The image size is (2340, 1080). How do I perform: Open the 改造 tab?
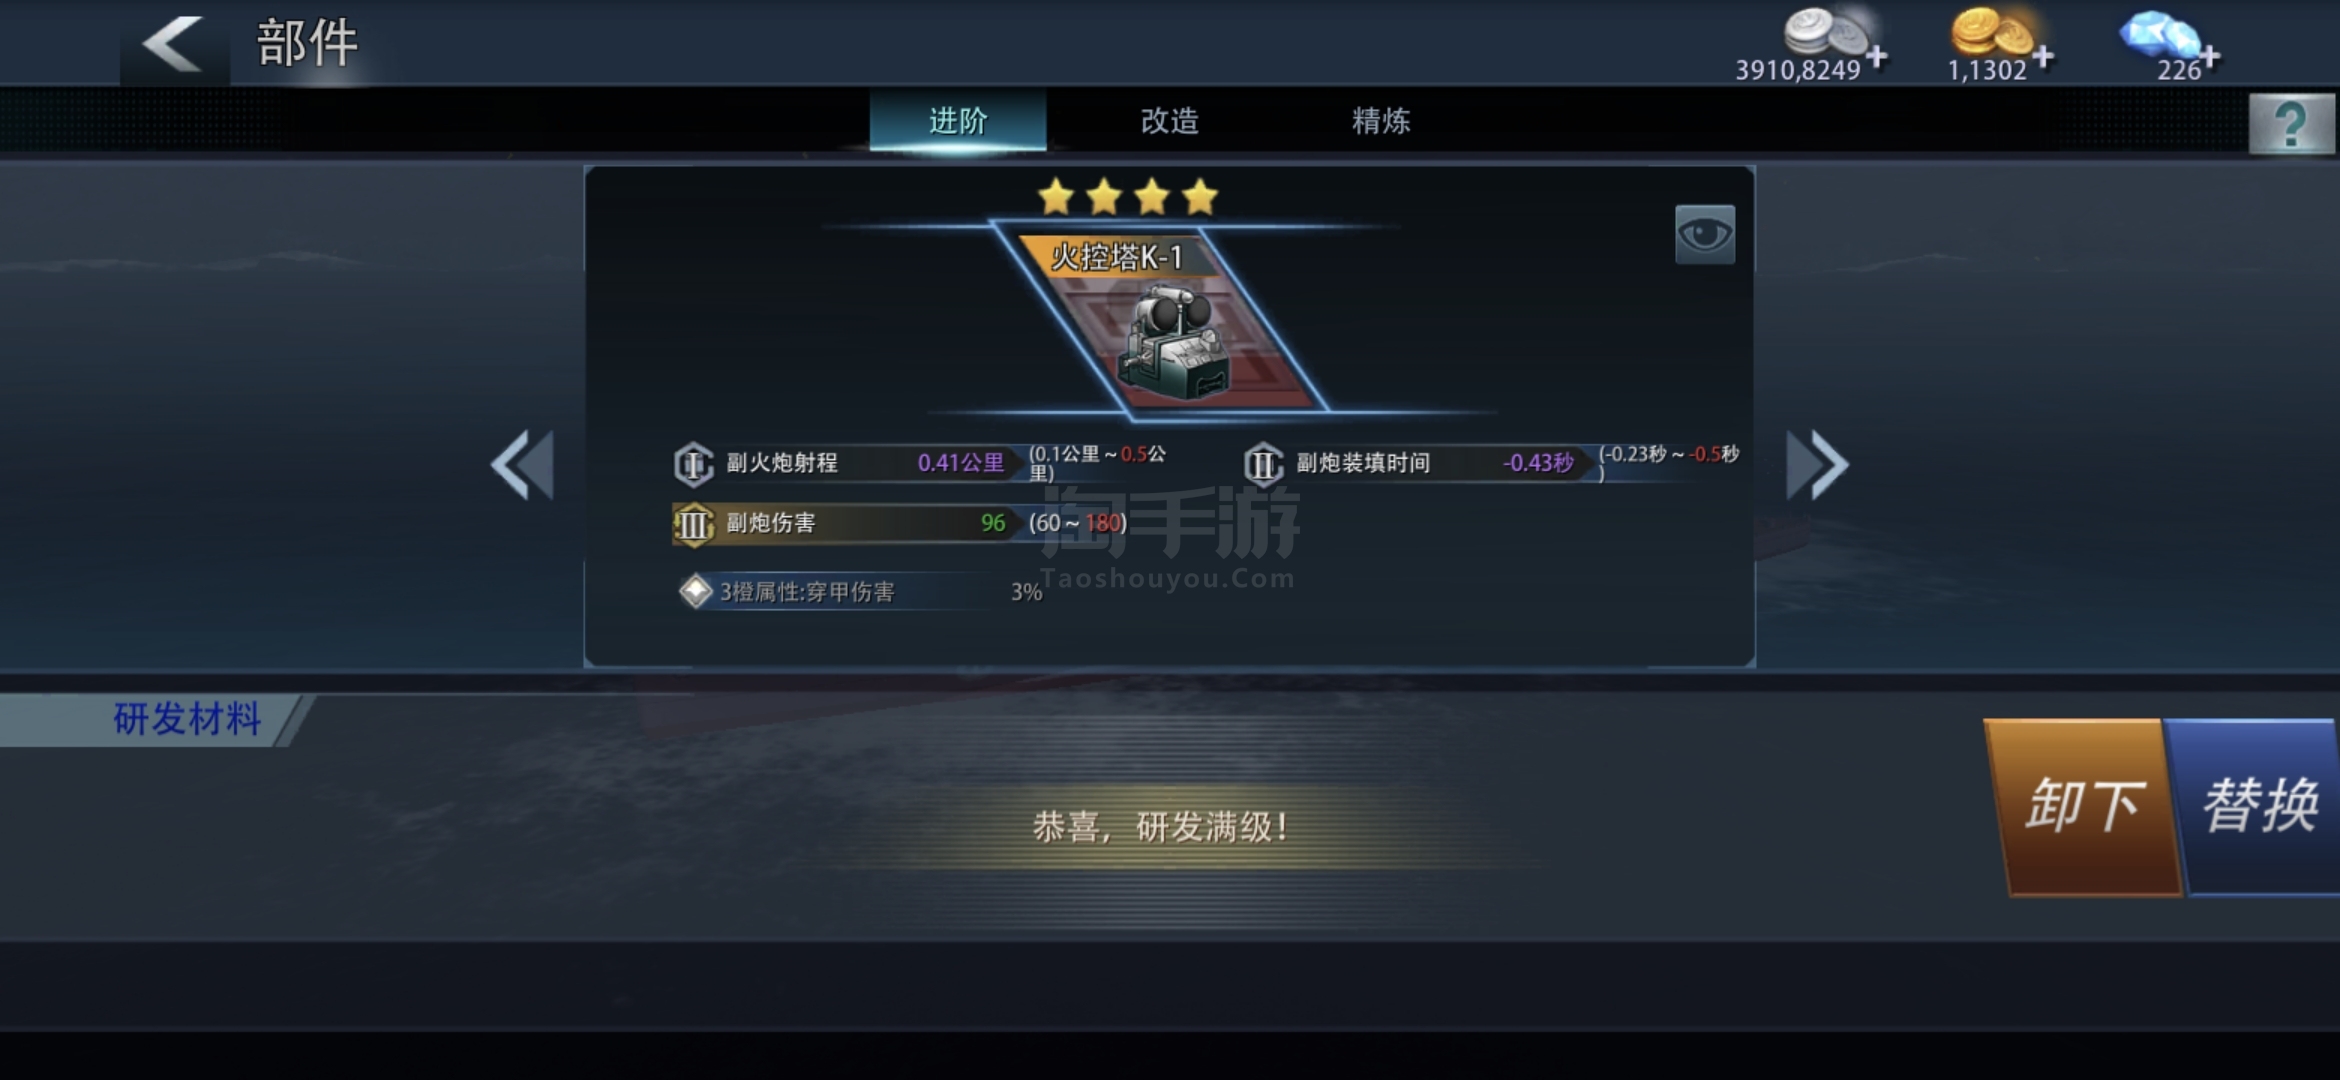point(1169,121)
